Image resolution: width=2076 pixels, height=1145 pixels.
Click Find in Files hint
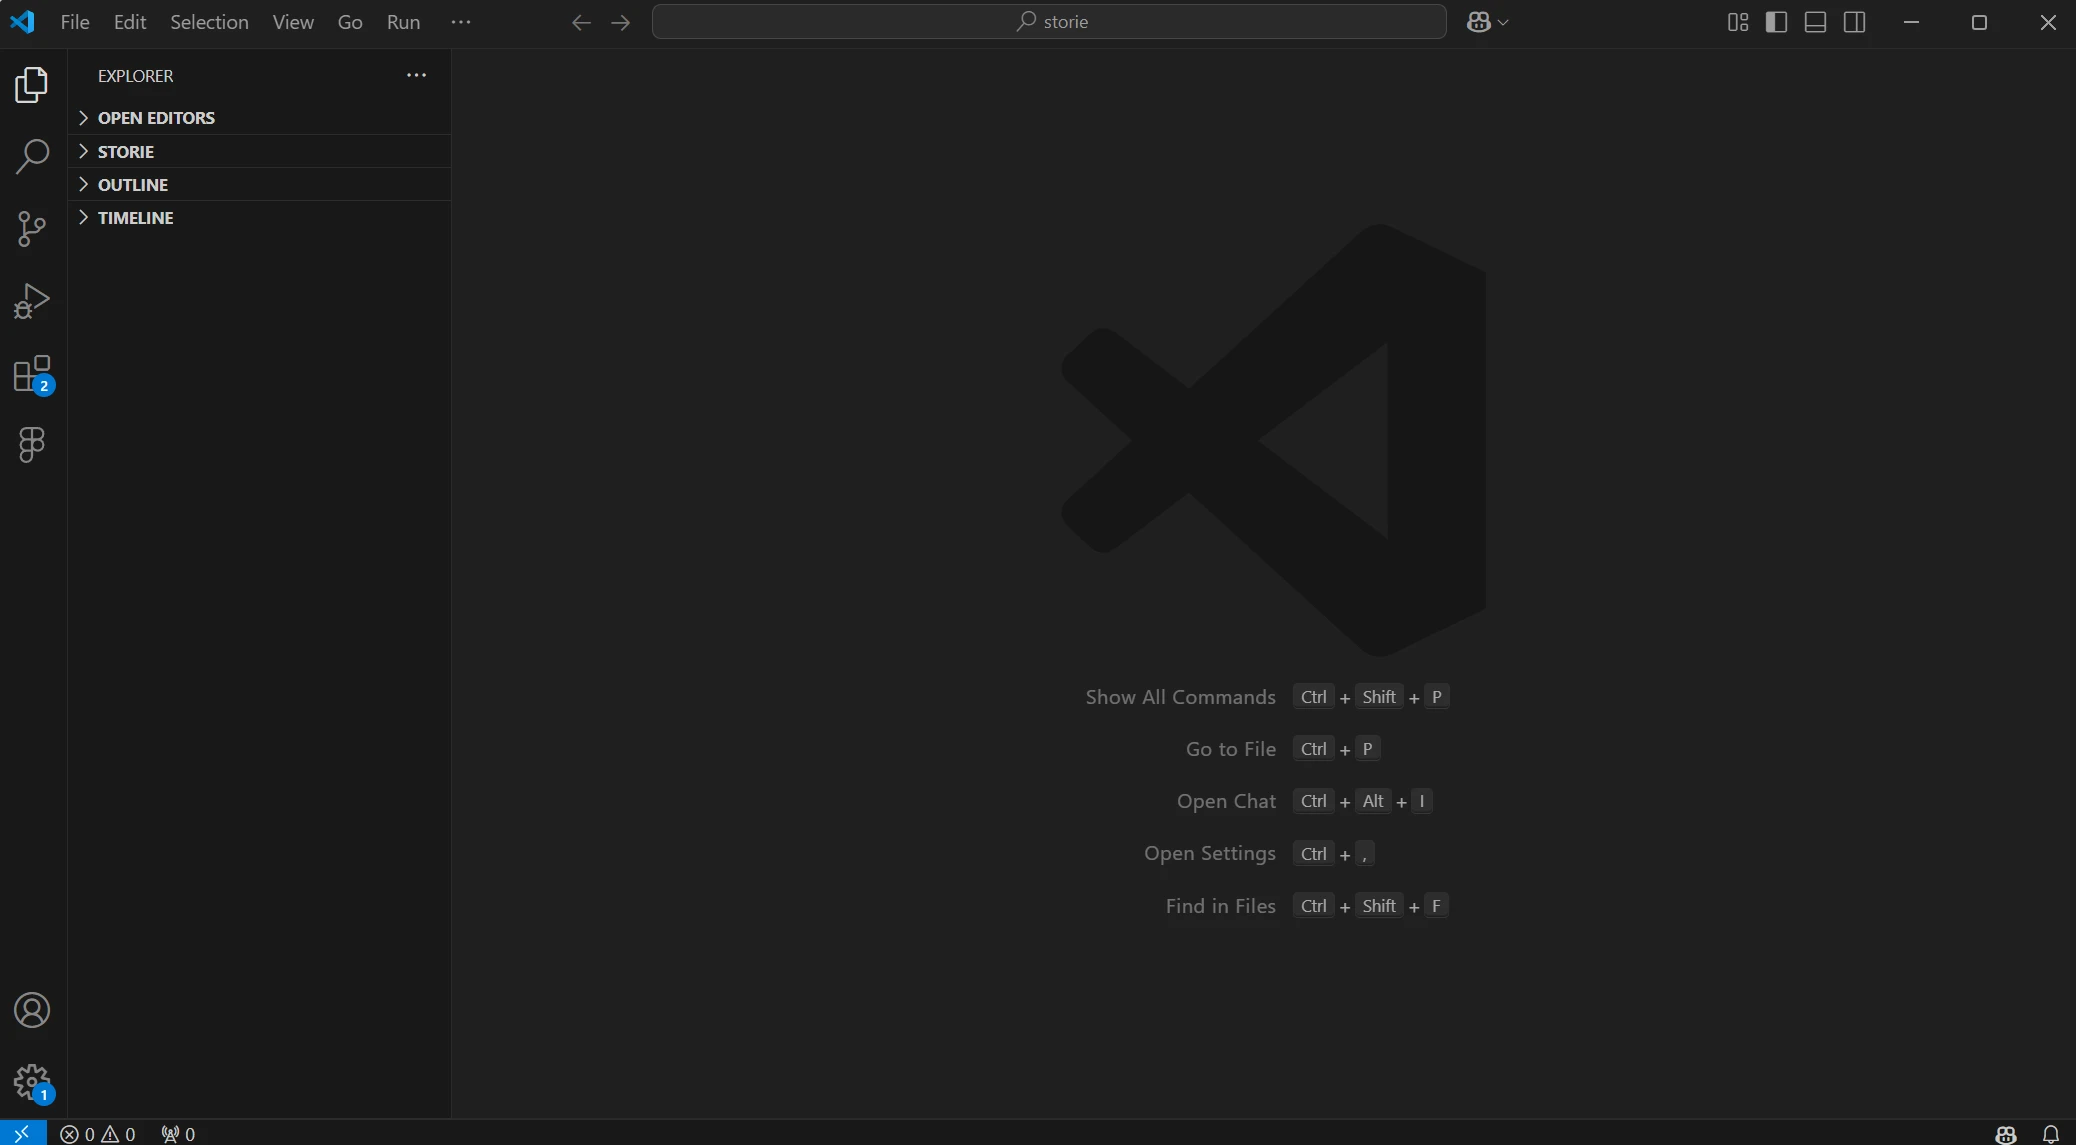(1220, 906)
